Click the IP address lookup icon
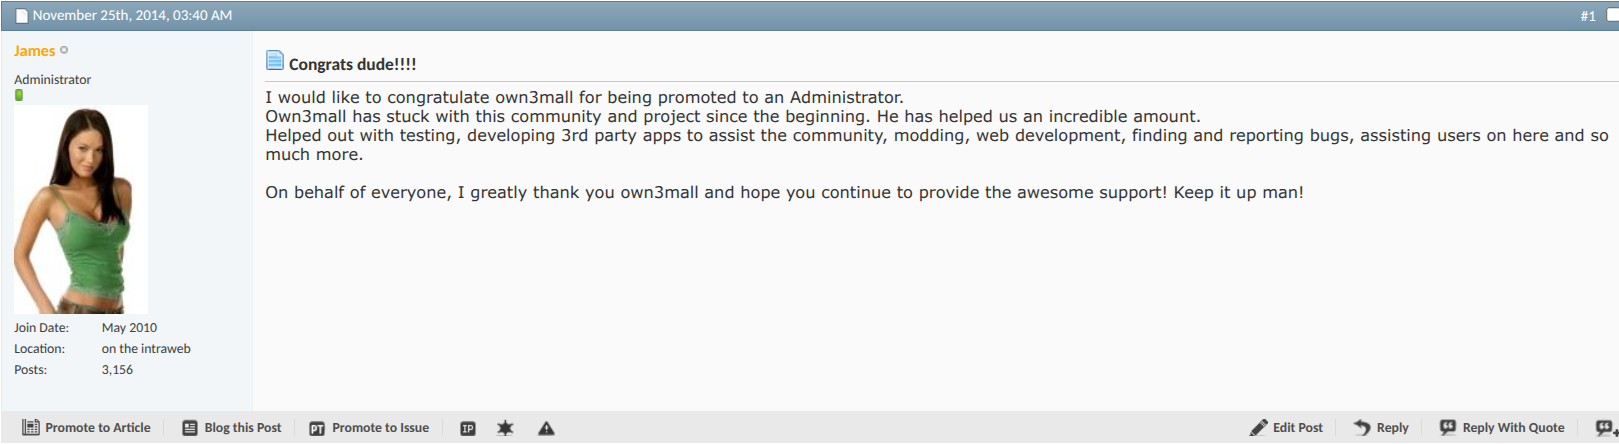The height and width of the screenshot is (444, 1619). [x=467, y=428]
